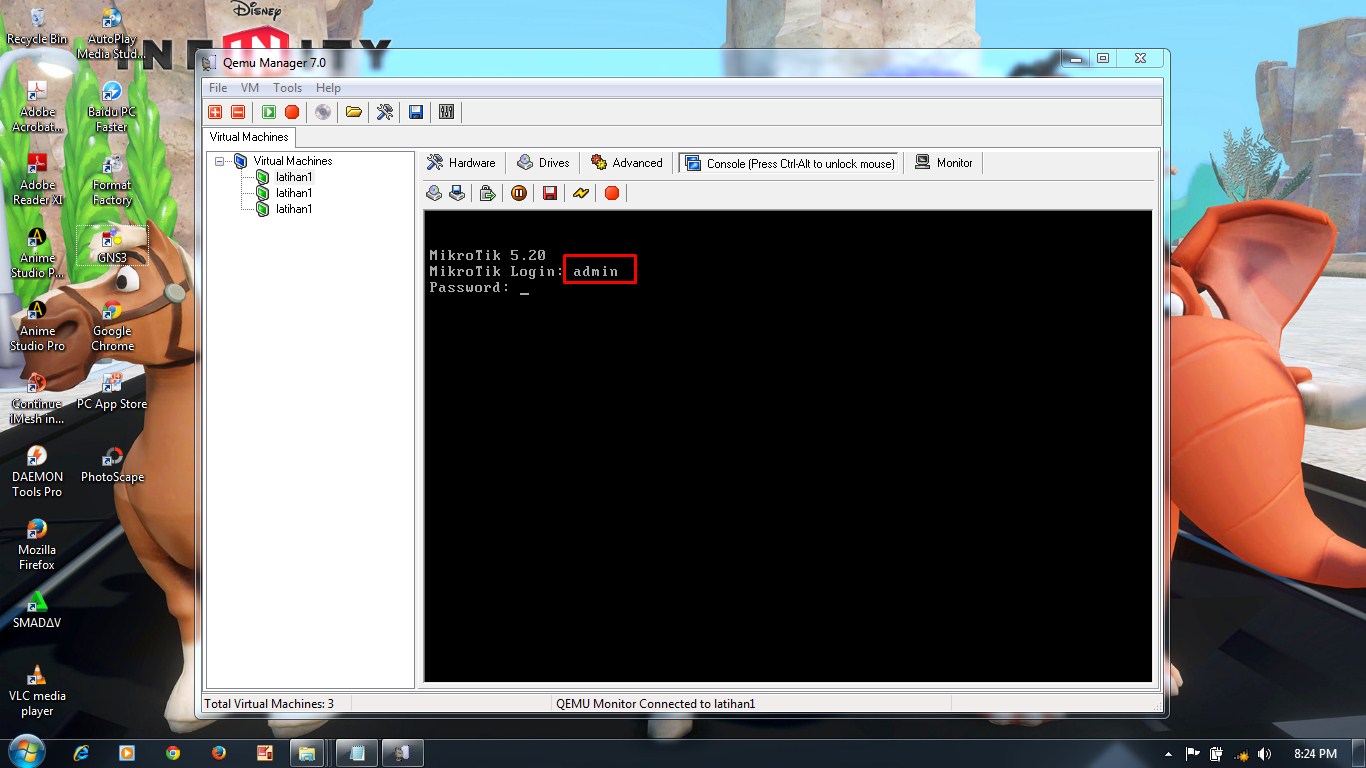This screenshot has width=1366, height=768.
Task: Switch to the Advanced tab
Action: click(x=626, y=163)
